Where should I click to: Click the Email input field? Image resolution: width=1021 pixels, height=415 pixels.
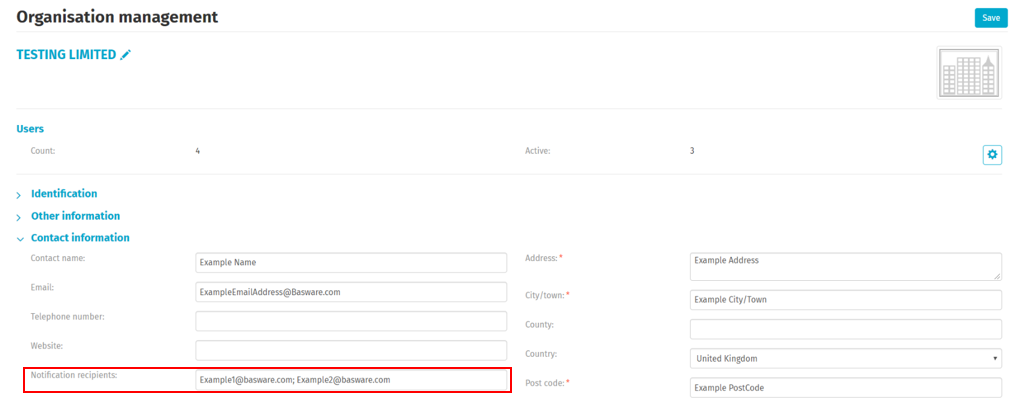(351, 292)
